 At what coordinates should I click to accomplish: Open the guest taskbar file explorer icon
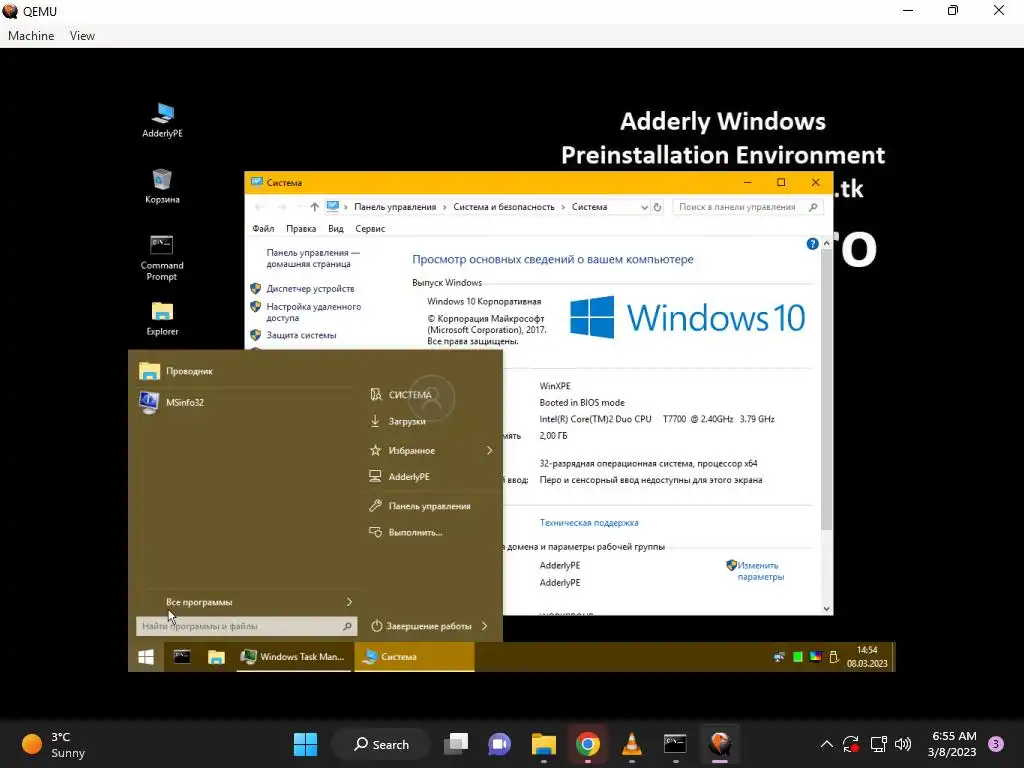[x=216, y=657]
